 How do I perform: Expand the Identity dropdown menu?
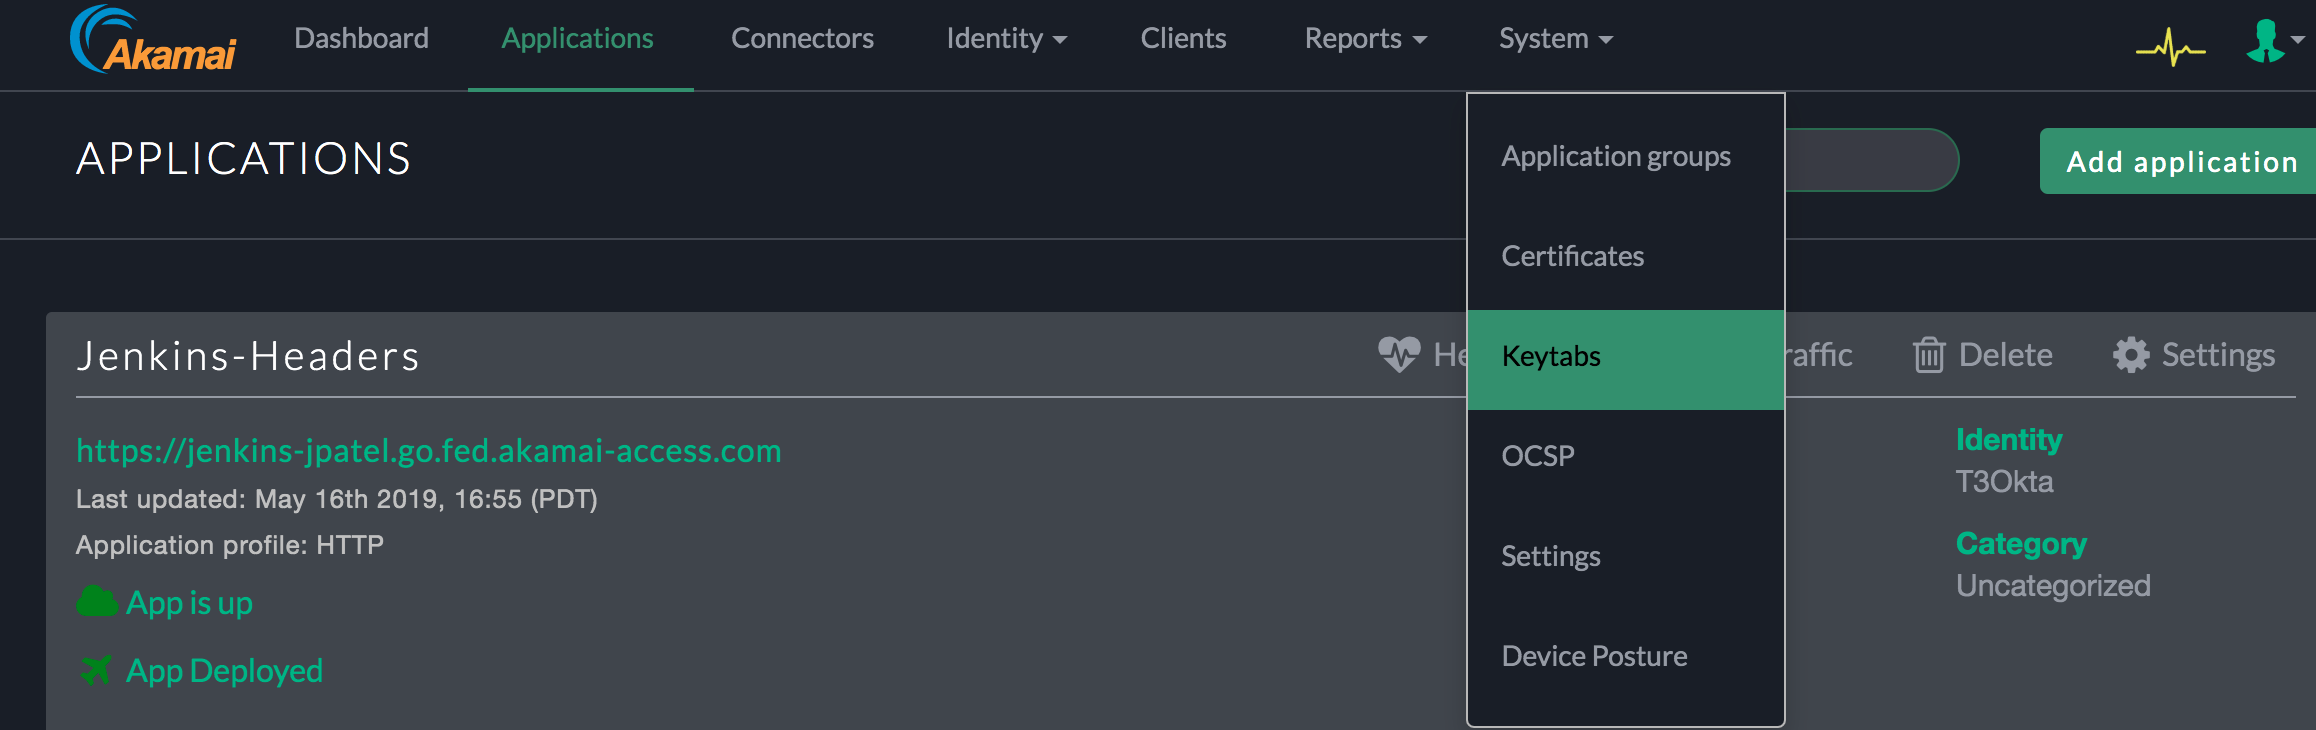point(1007,38)
